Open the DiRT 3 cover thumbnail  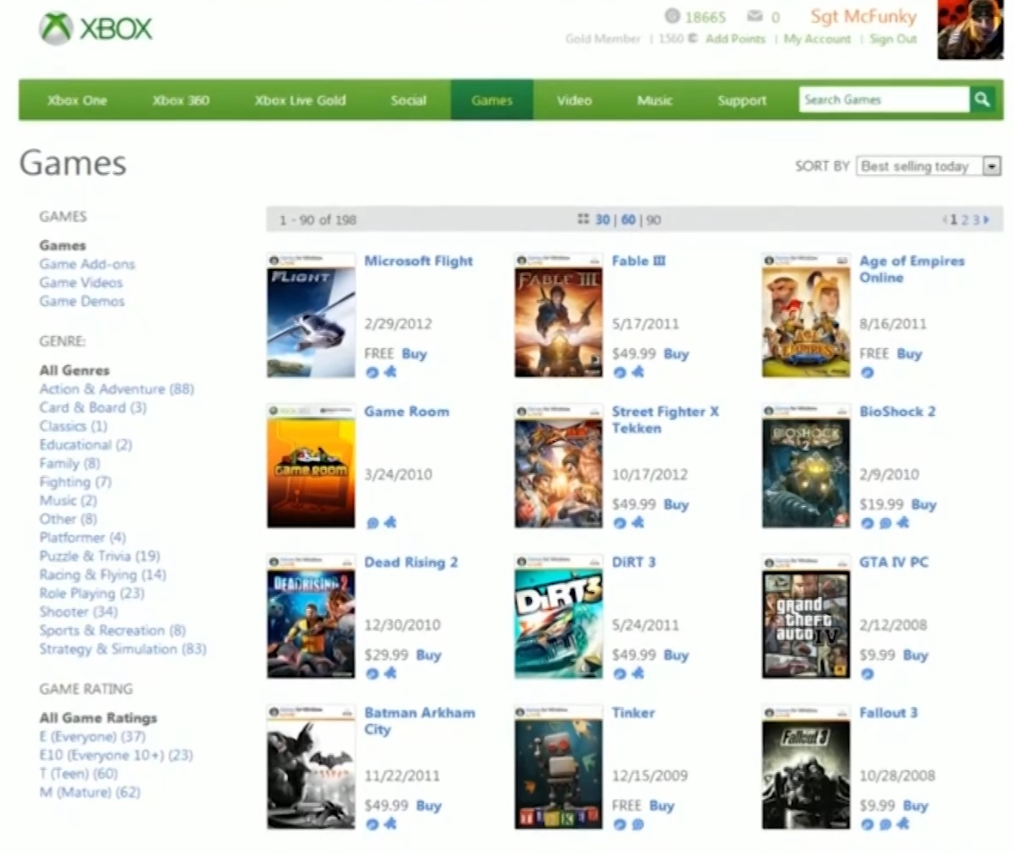559,617
